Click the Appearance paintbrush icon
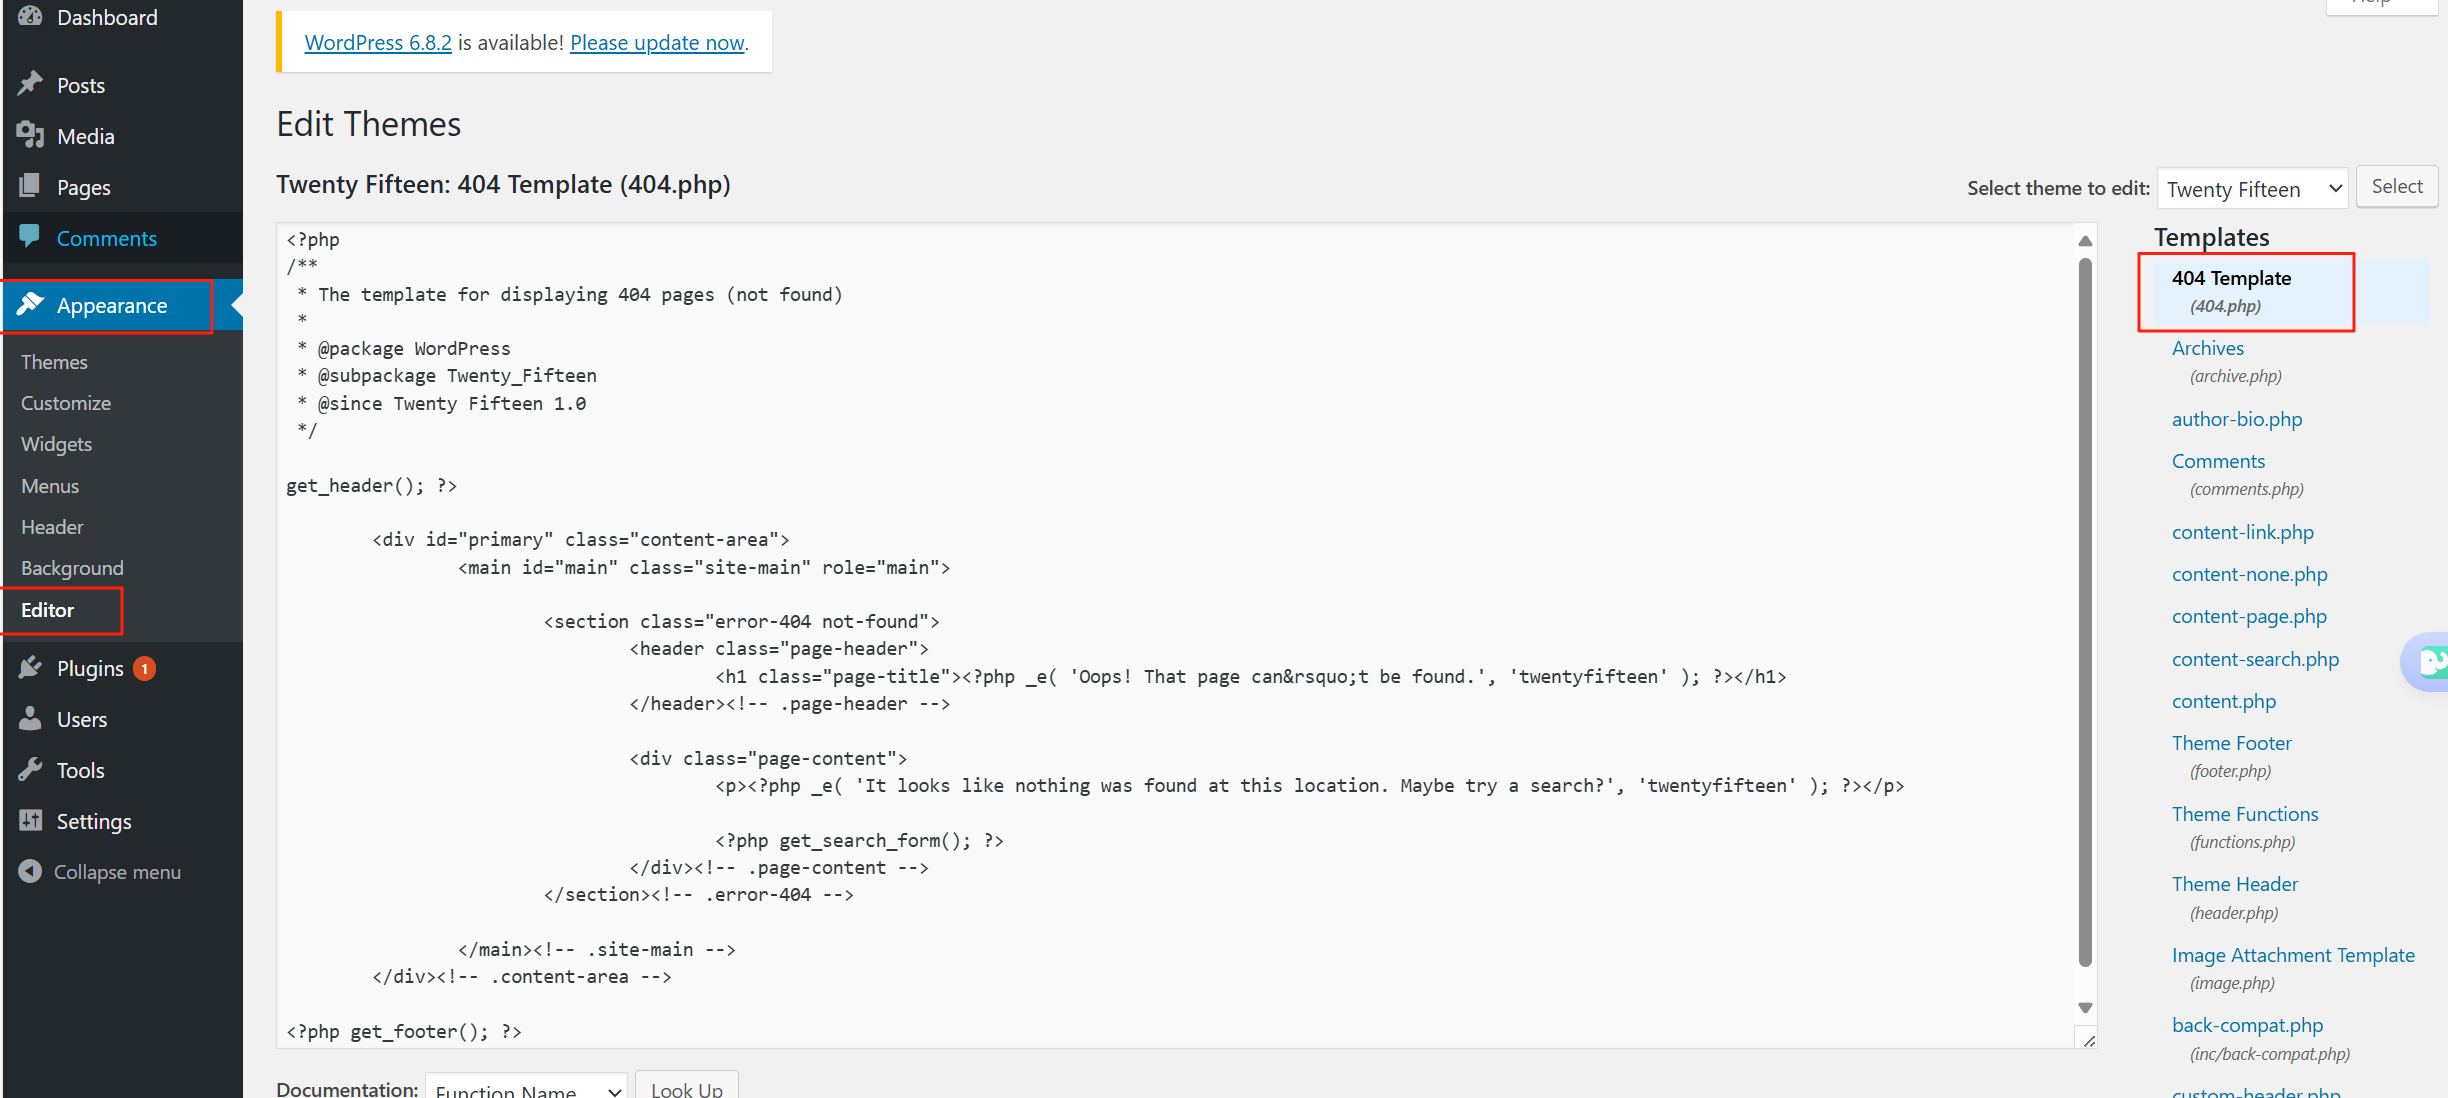Screen dimensions: 2448x1098 pos(30,304)
